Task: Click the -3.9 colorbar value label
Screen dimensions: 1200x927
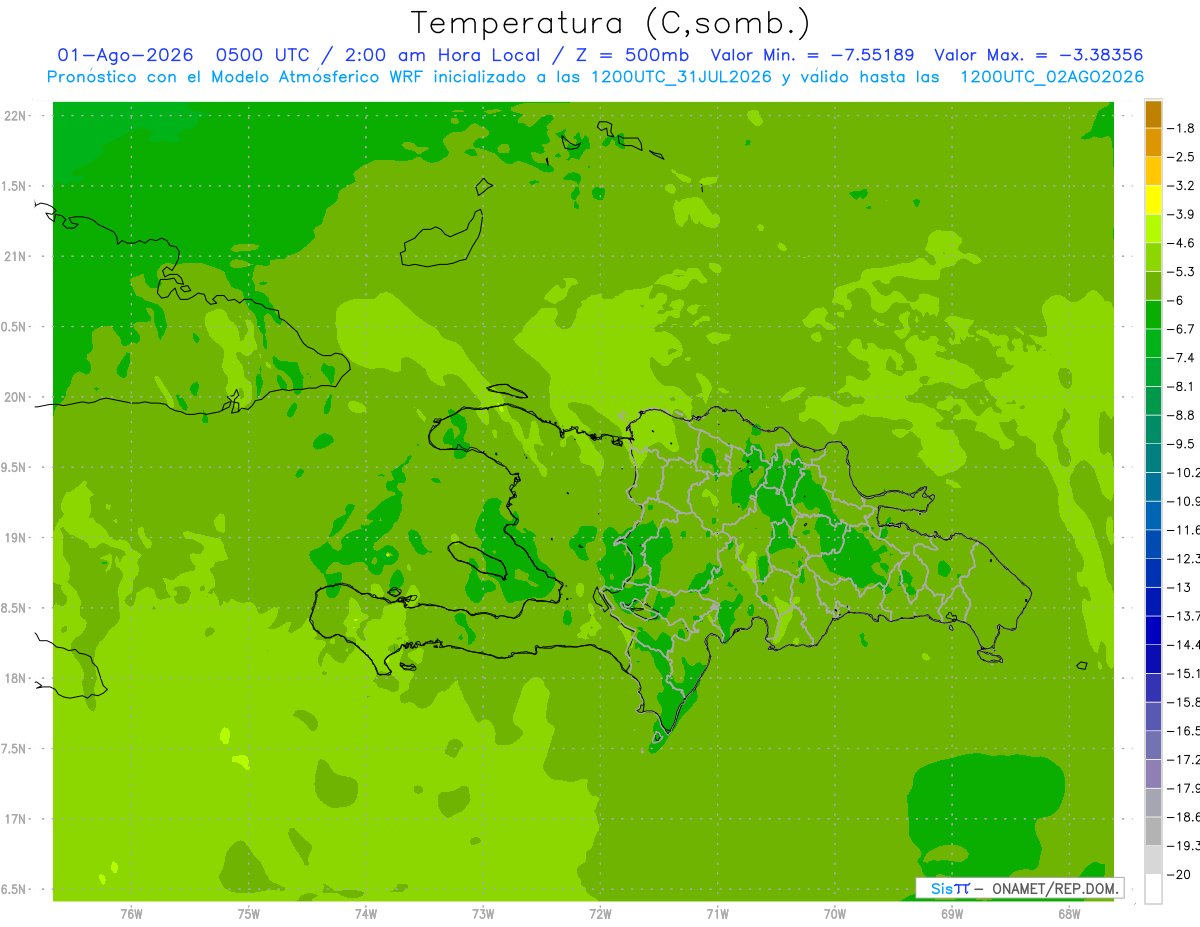Action: pos(1181,214)
